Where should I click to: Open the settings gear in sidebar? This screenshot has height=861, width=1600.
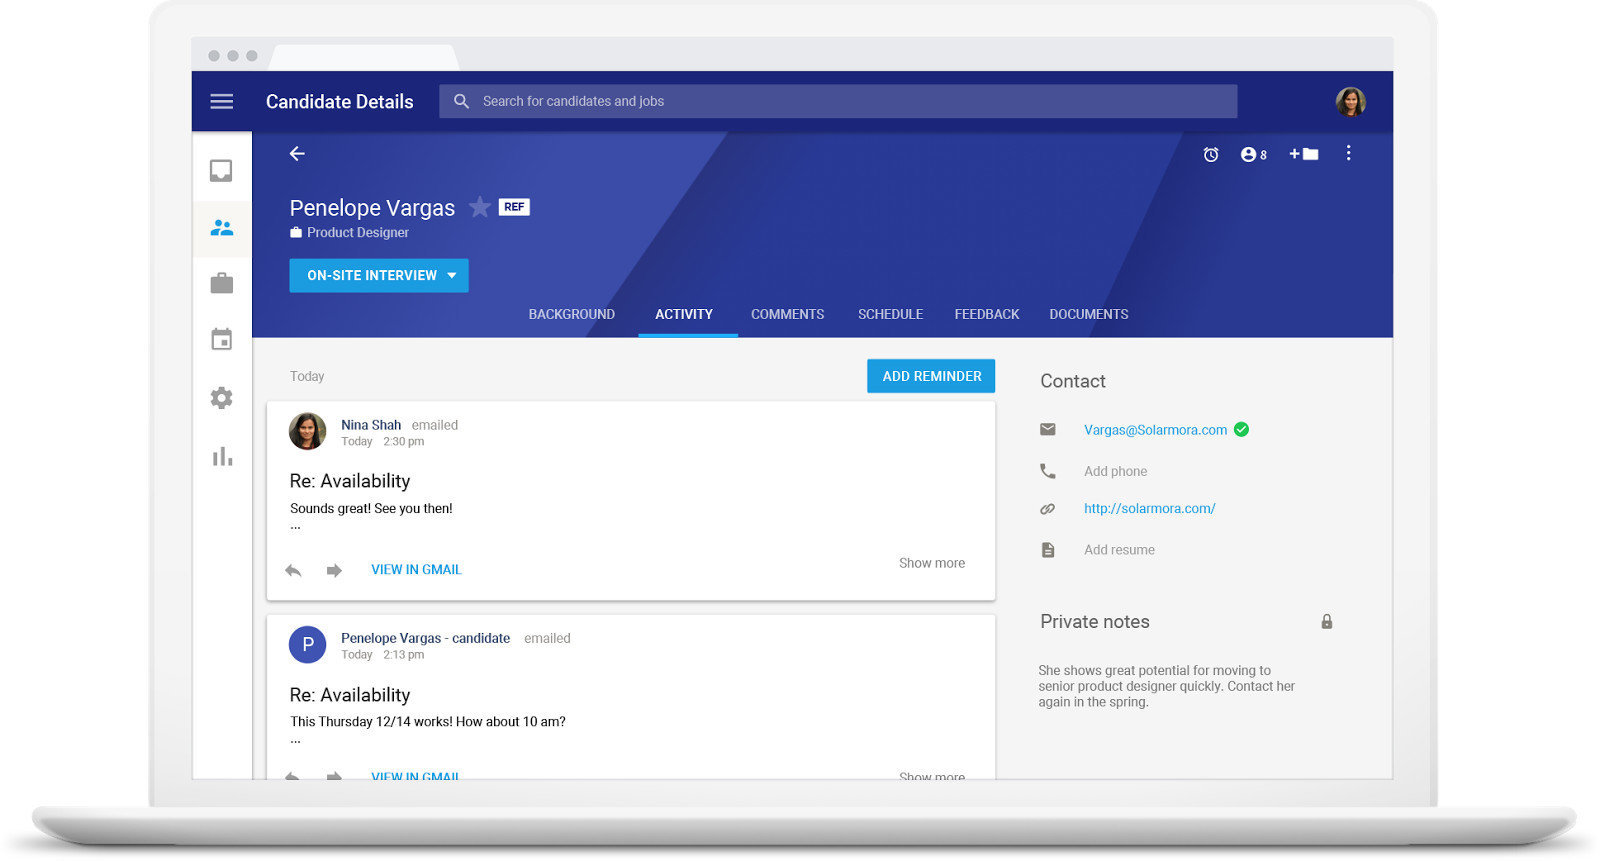[222, 398]
